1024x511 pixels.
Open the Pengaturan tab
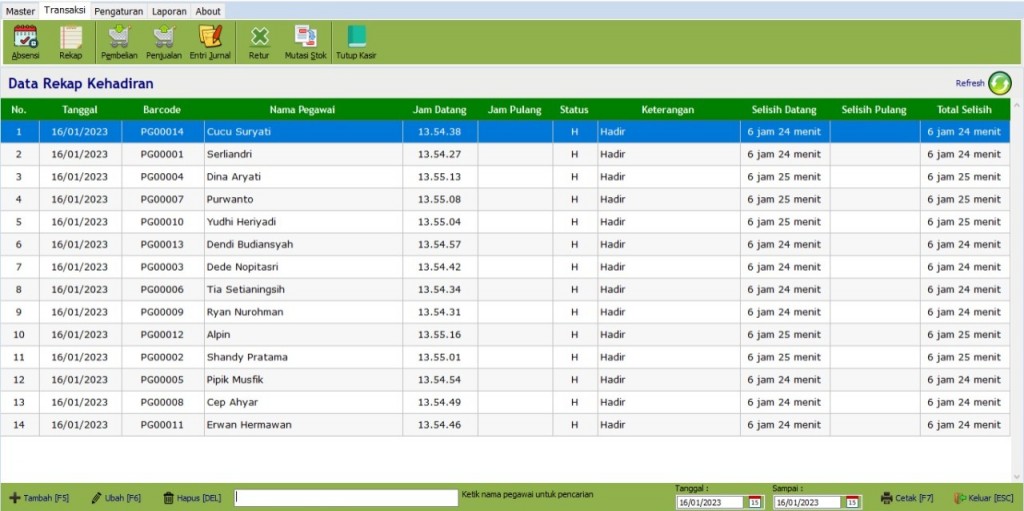118,11
